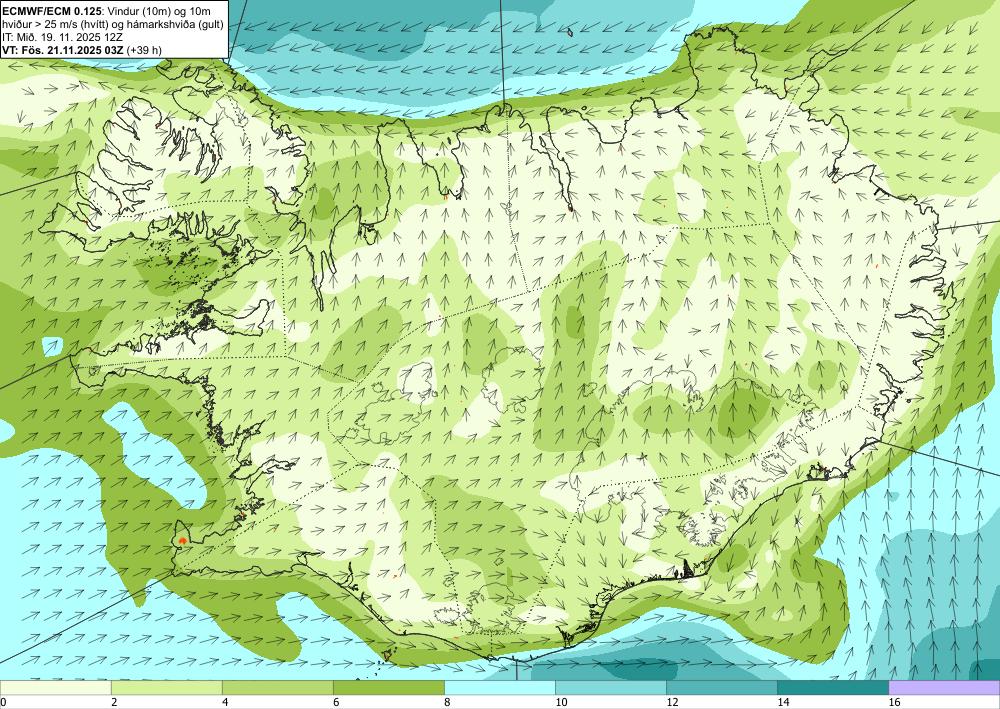1000x709 pixels.
Task: Click the pale cream 0–2 legend swatch
Action: pyautogui.click(x=55, y=687)
